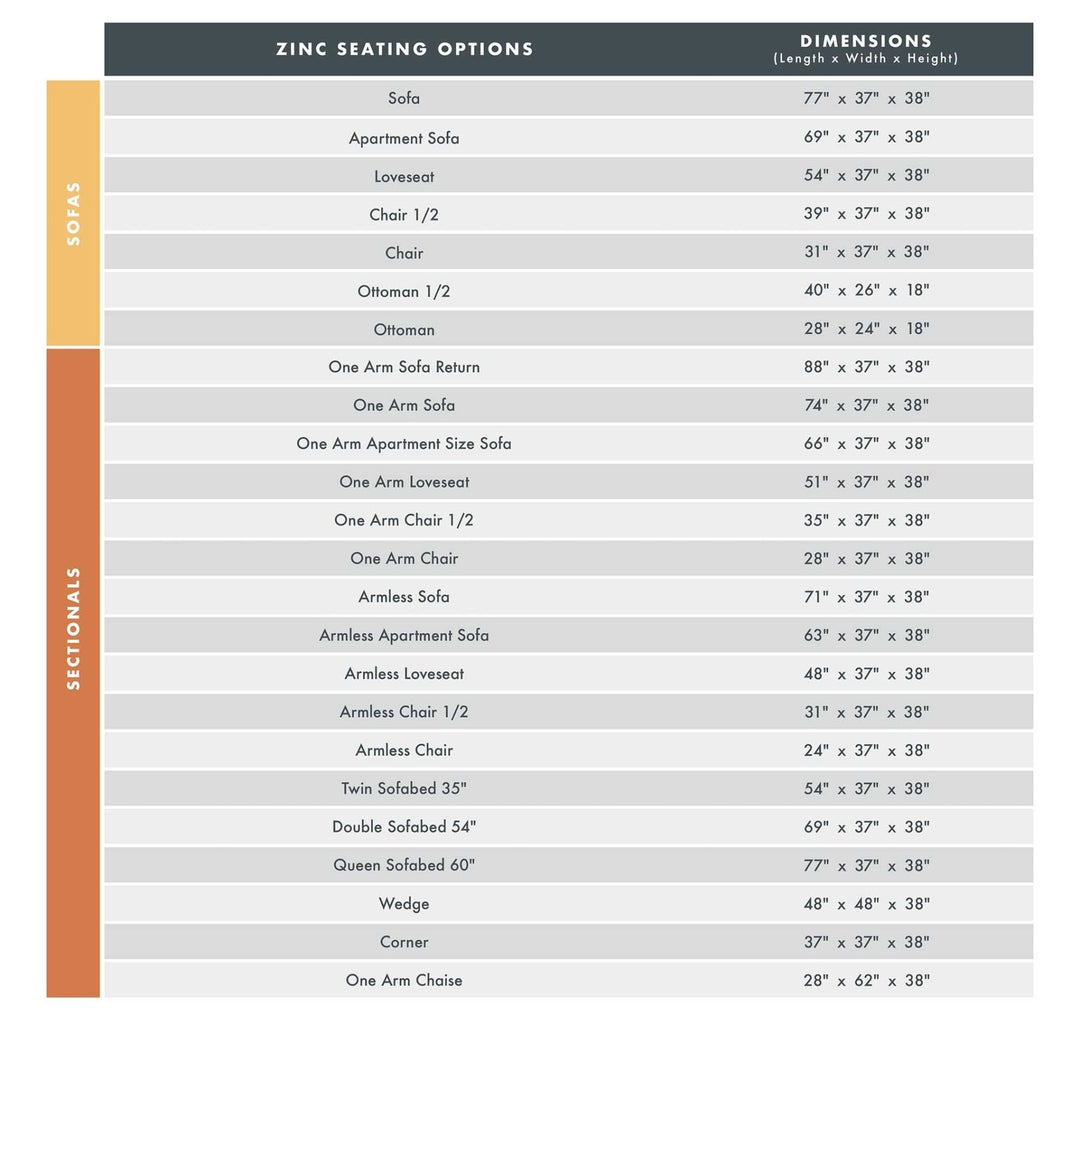Click the One Arm Chaise label
The height and width of the screenshot is (1174, 1080).
(x=404, y=980)
